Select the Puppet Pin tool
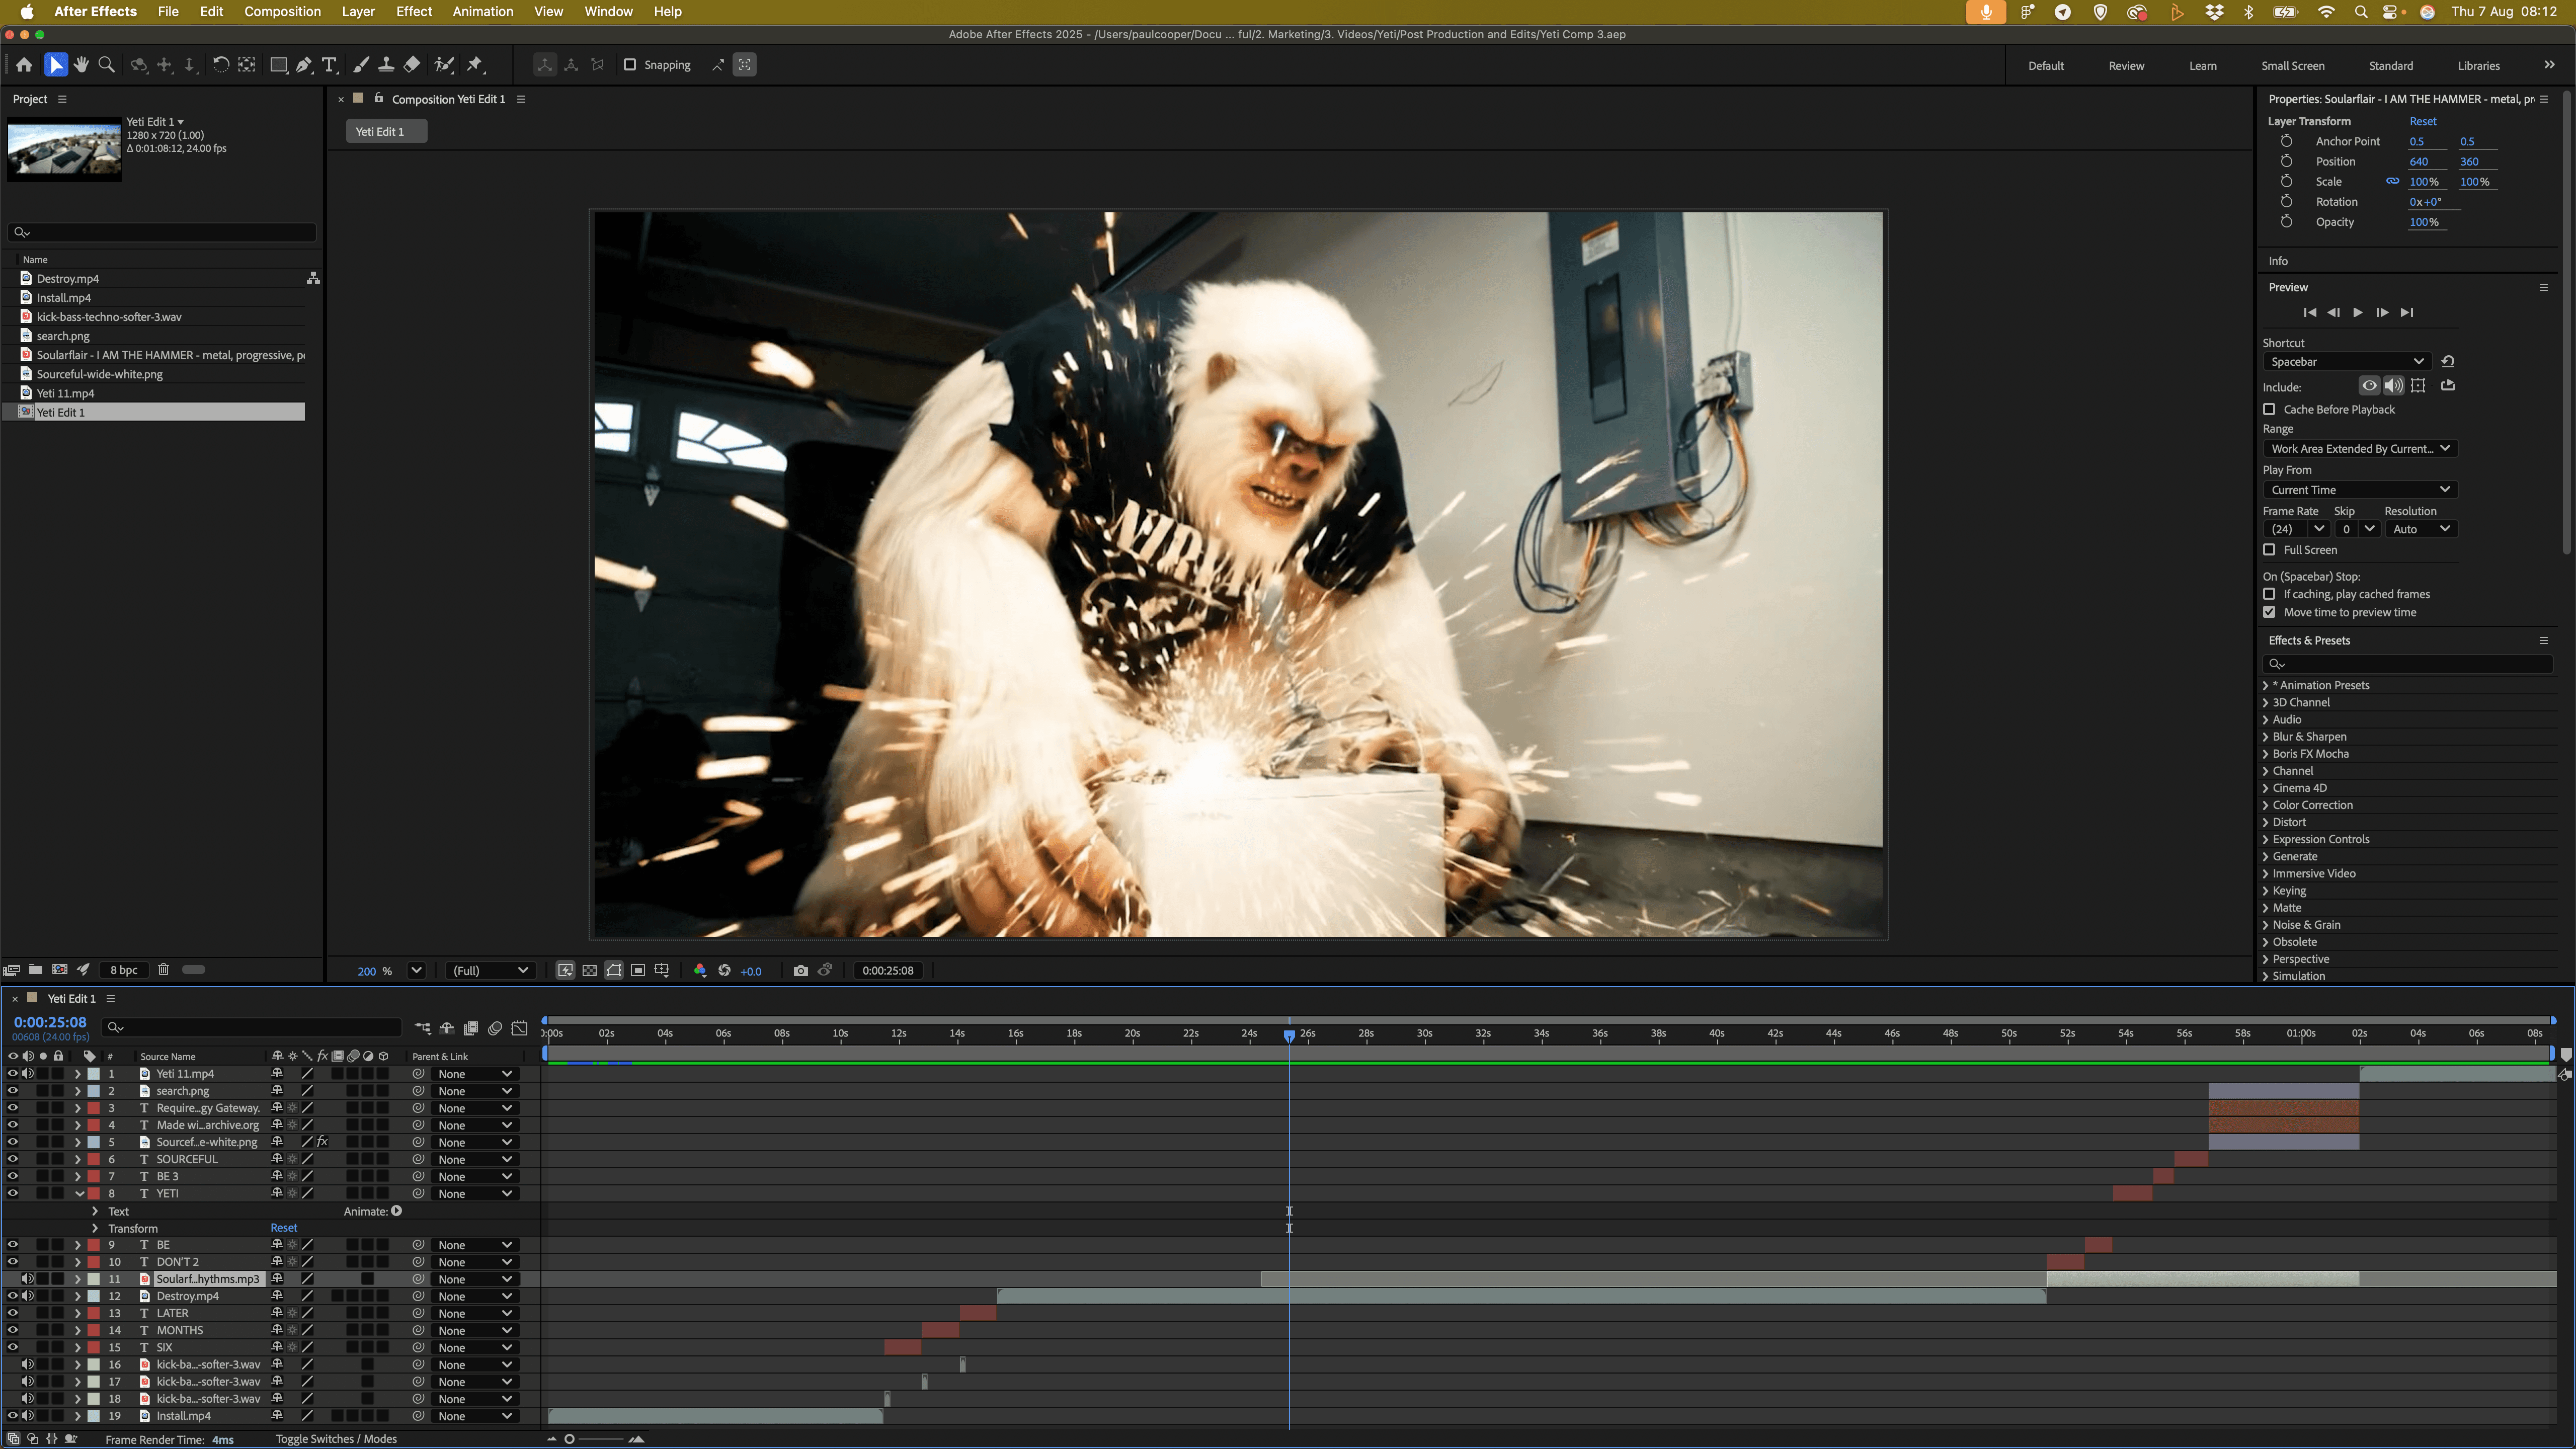This screenshot has width=2576, height=1449. tap(475, 65)
